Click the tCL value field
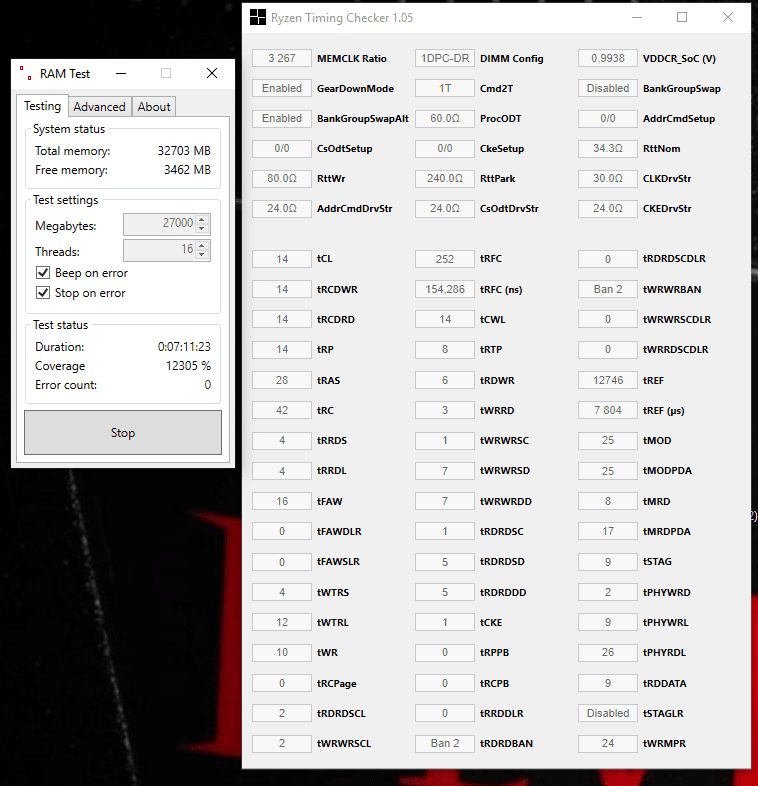Screen dimensions: 758x786 click(x=282, y=259)
